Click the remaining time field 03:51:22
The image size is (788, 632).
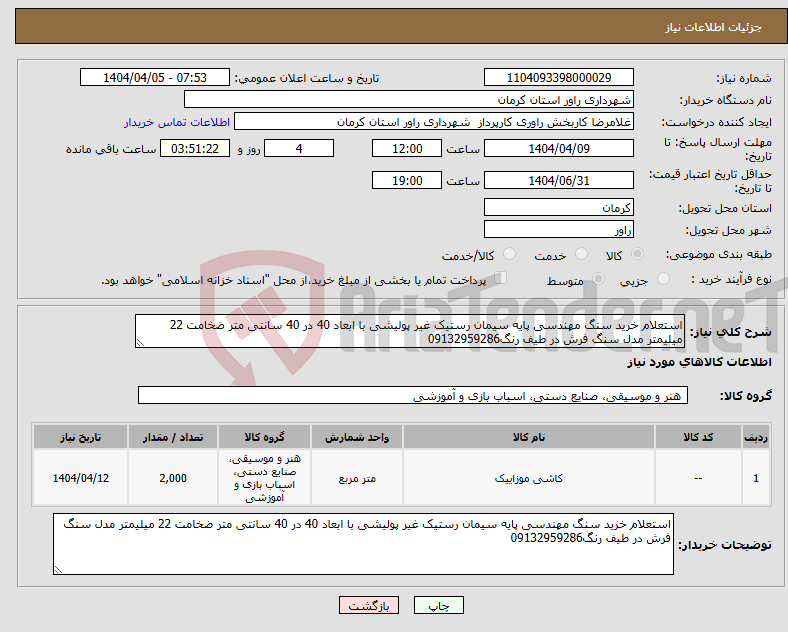[195, 148]
